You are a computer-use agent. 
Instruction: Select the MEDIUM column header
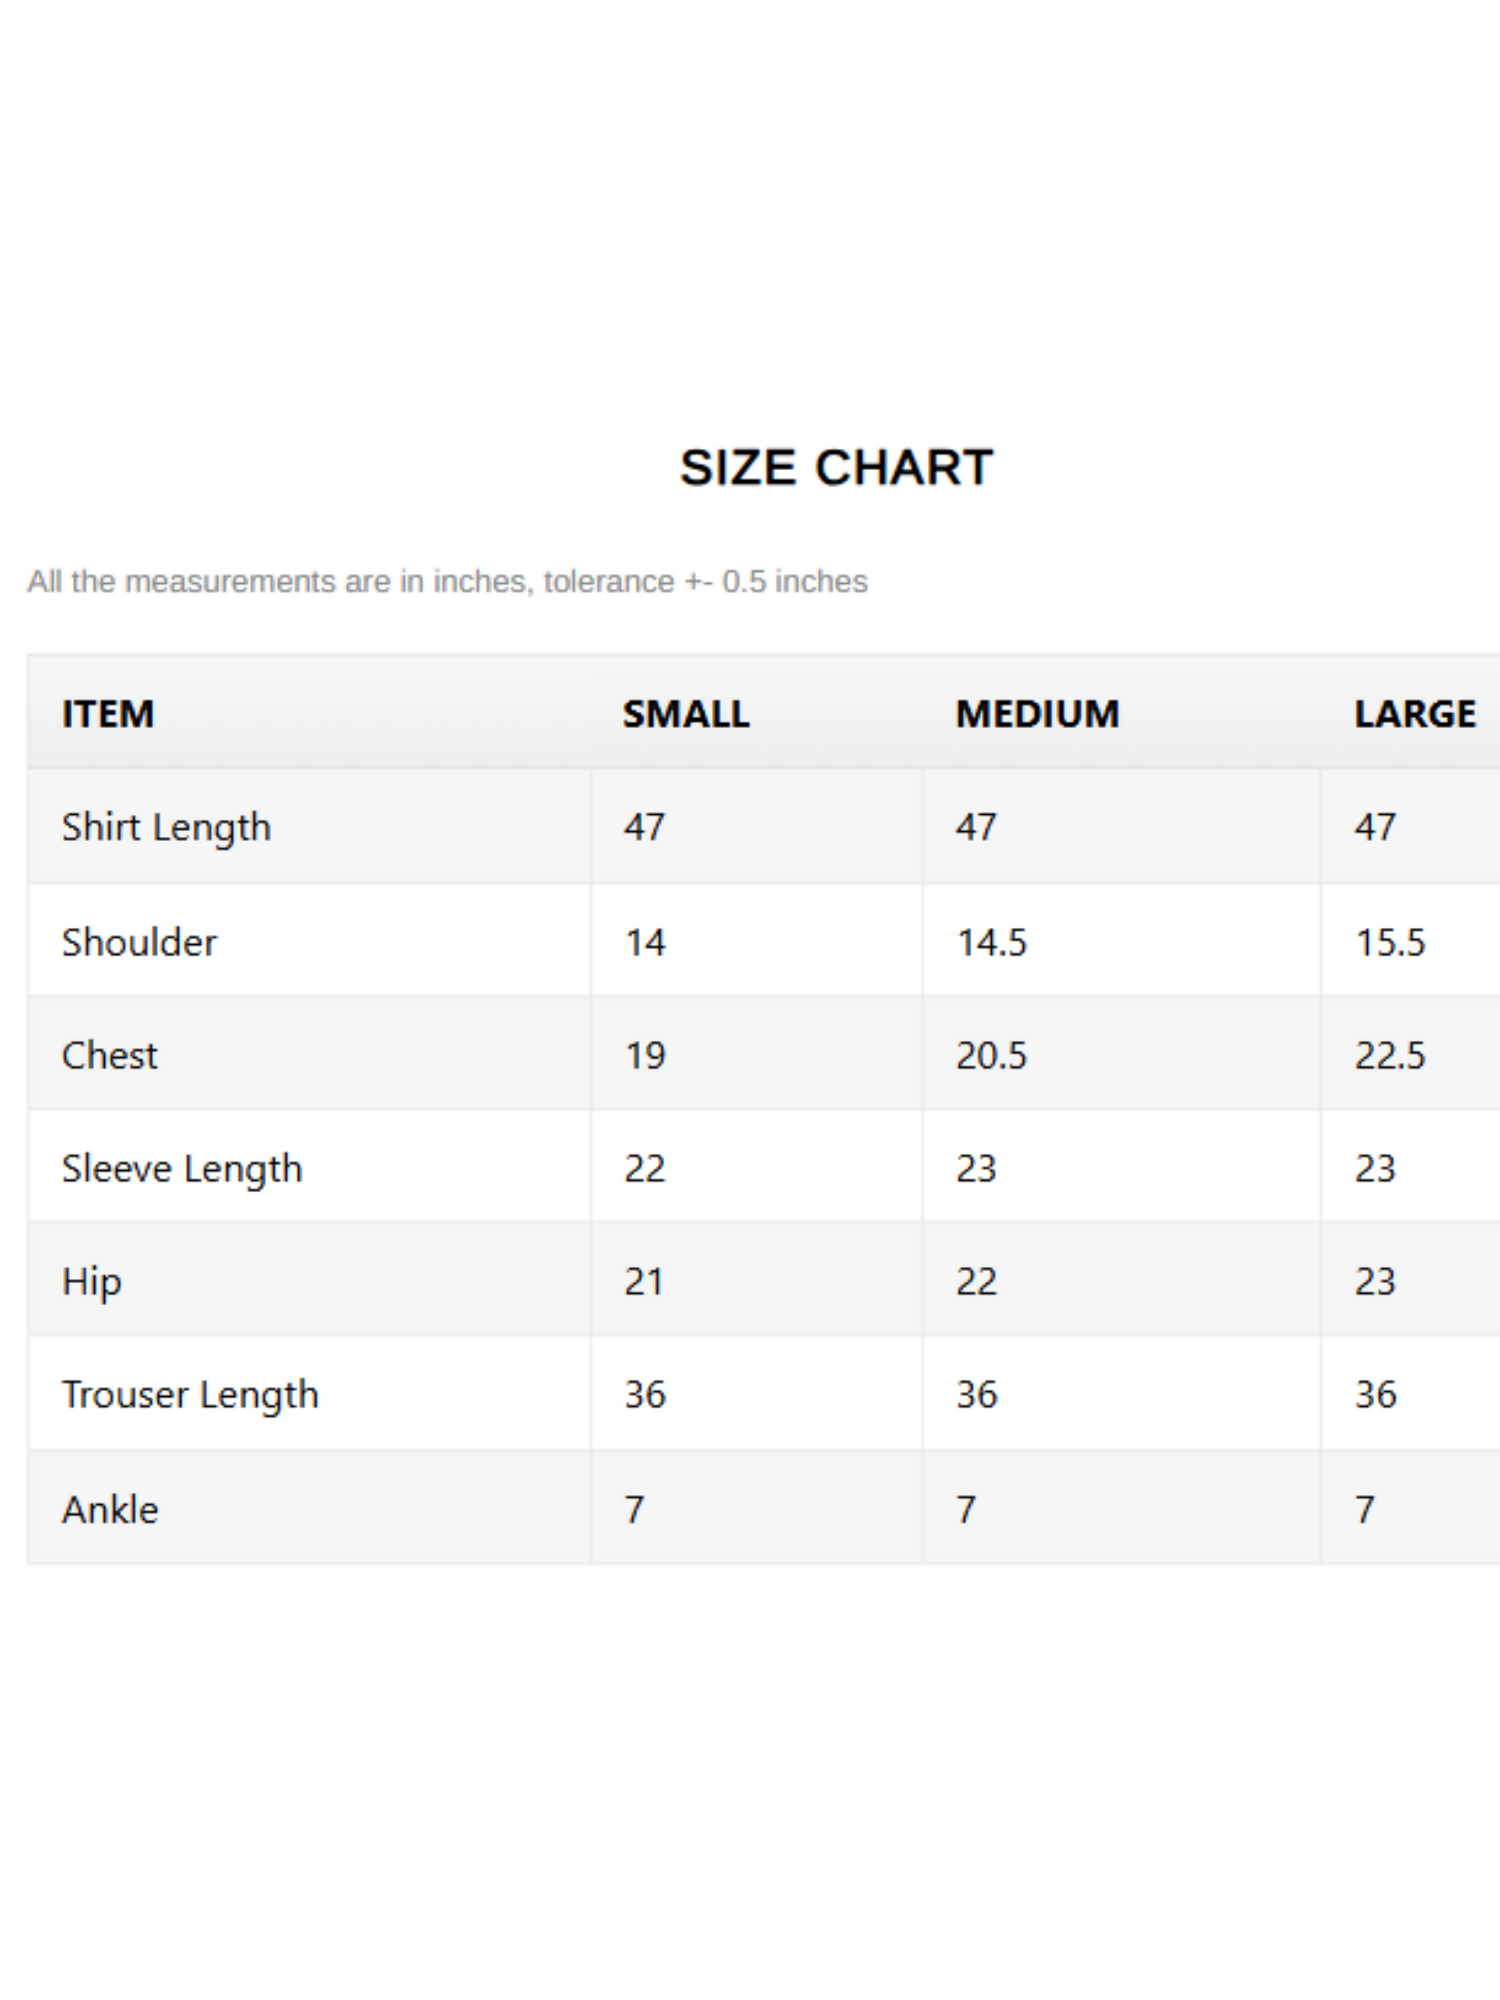pos(1037,714)
